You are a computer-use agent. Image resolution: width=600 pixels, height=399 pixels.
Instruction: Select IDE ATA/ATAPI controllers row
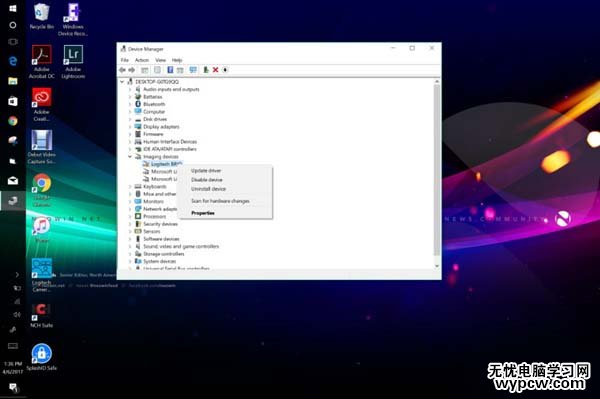click(x=166, y=149)
